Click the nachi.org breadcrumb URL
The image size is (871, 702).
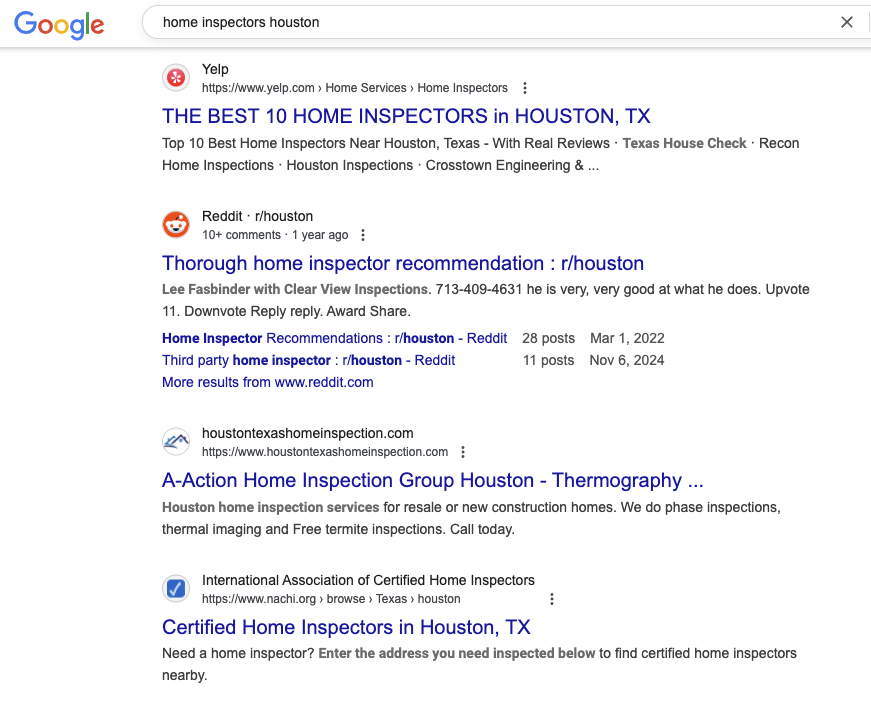[x=331, y=599]
